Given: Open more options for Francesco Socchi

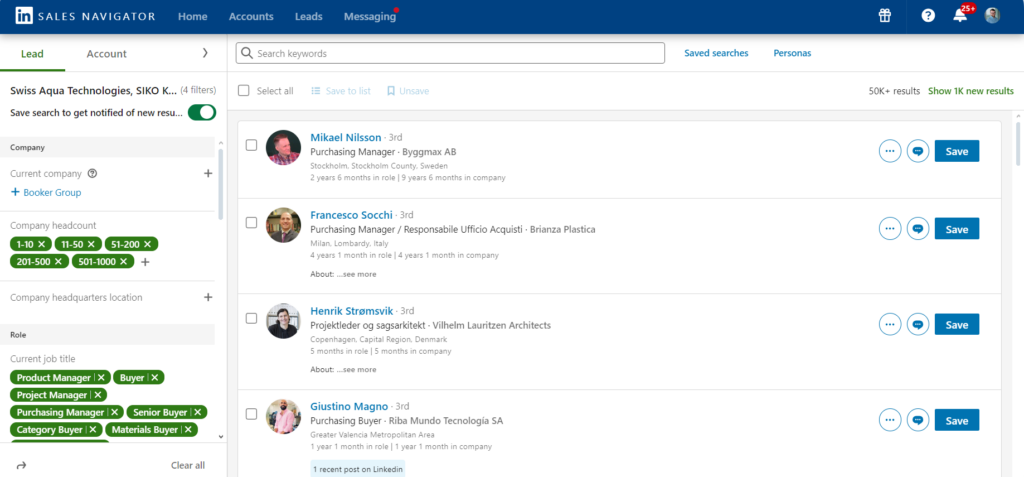Looking at the screenshot, I should coord(889,229).
